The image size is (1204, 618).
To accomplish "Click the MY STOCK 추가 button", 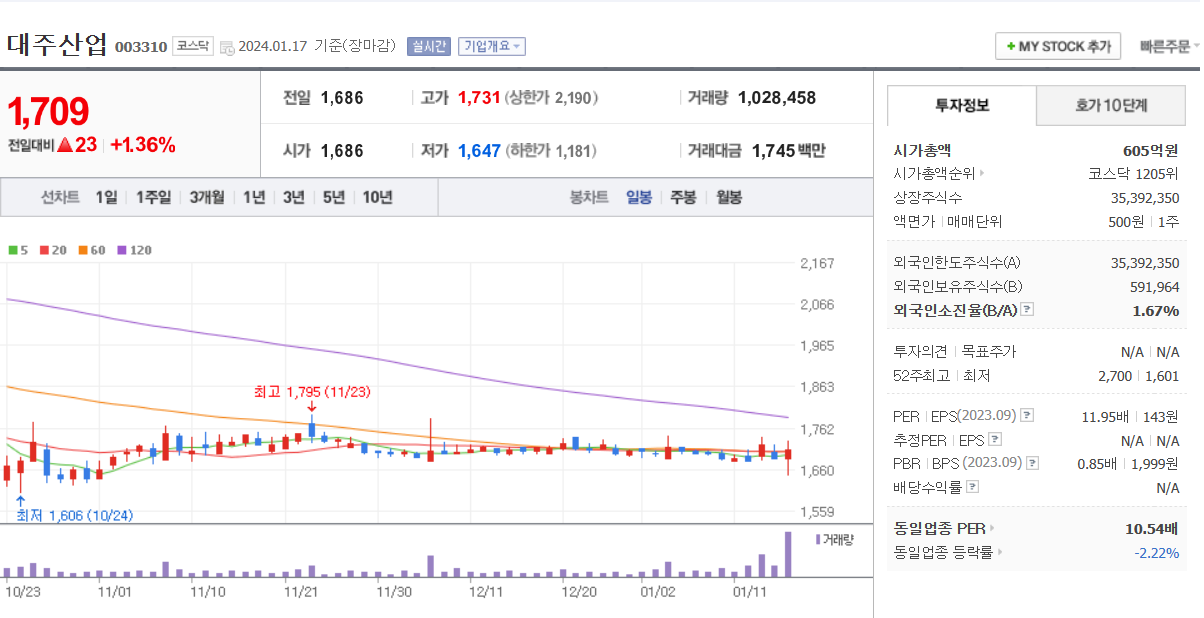I will (1058, 46).
